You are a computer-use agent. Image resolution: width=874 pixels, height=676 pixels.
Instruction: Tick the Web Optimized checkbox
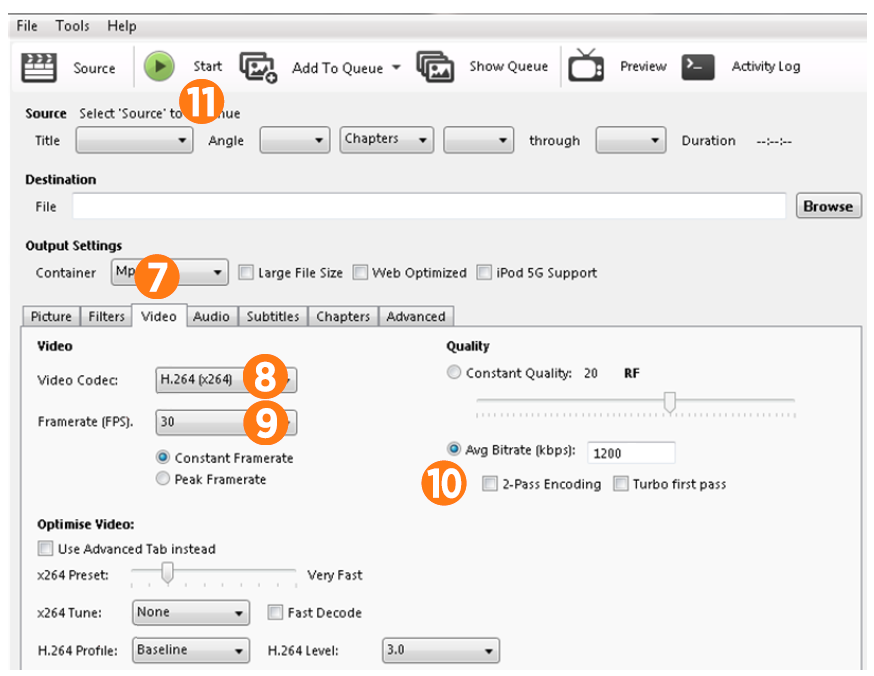[360, 273]
